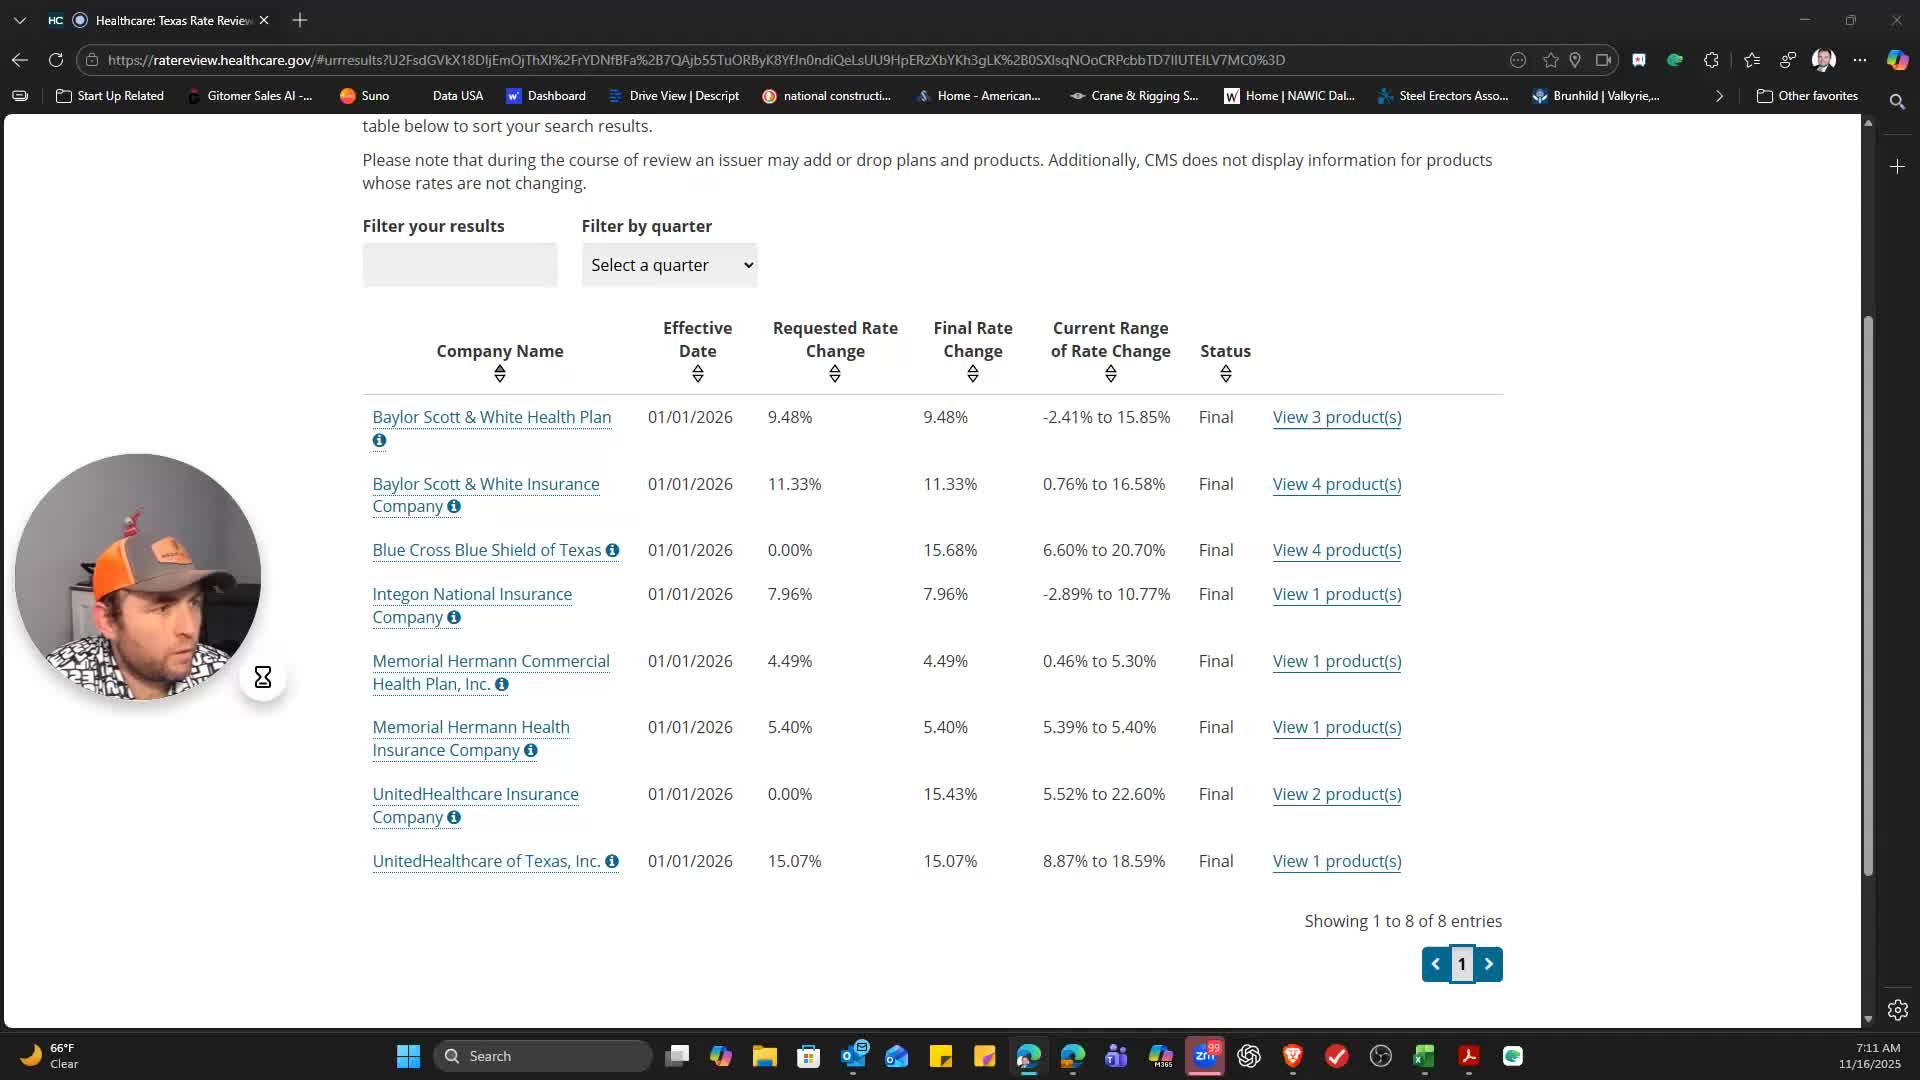
Task: Go to next page of results
Action: [x=1489, y=964]
